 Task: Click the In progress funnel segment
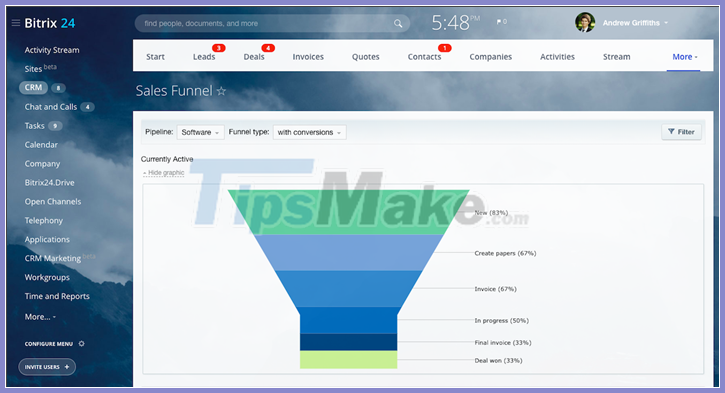pyautogui.click(x=349, y=320)
